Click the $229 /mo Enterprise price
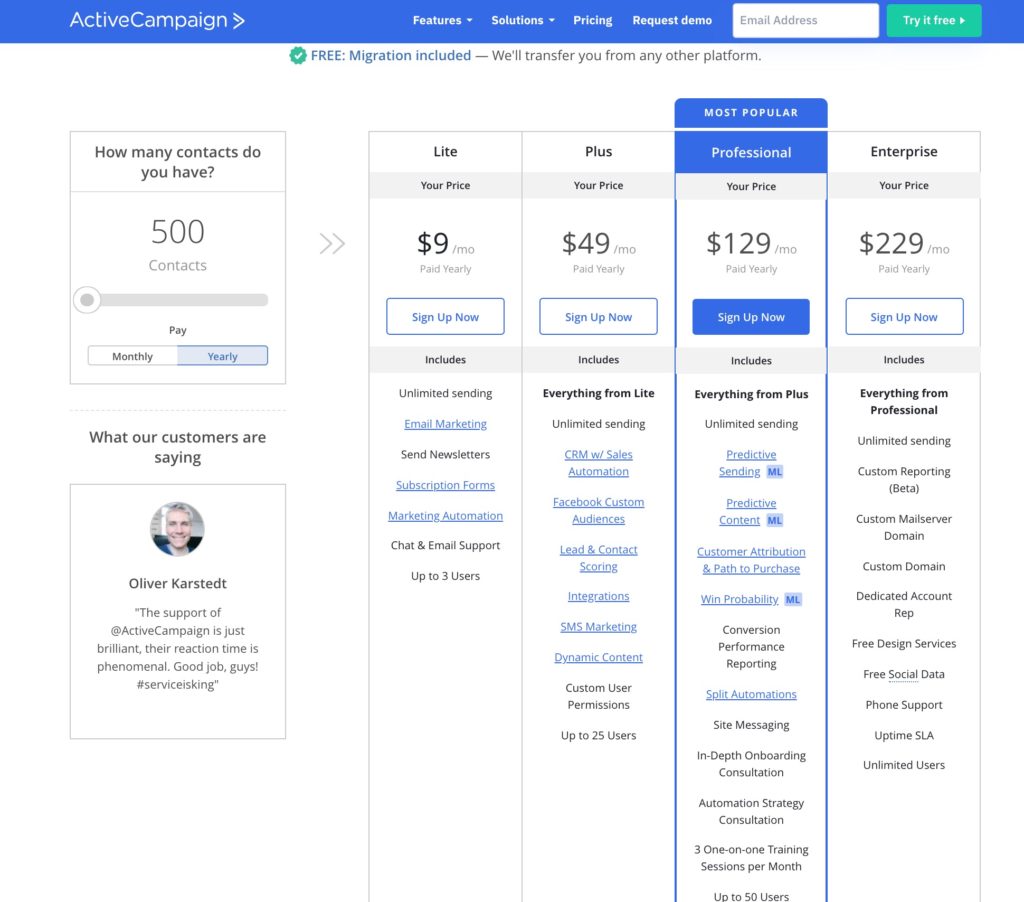This screenshot has width=1024, height=902. click(904, 244)
